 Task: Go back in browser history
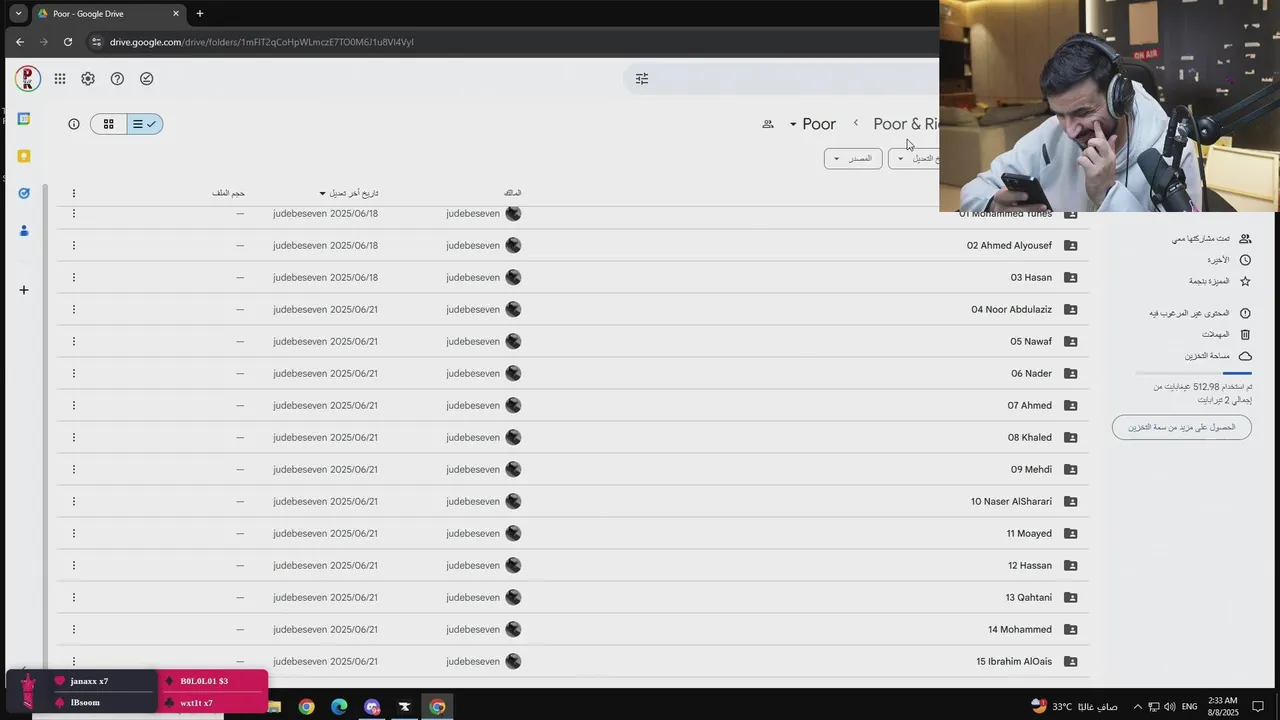20,42
